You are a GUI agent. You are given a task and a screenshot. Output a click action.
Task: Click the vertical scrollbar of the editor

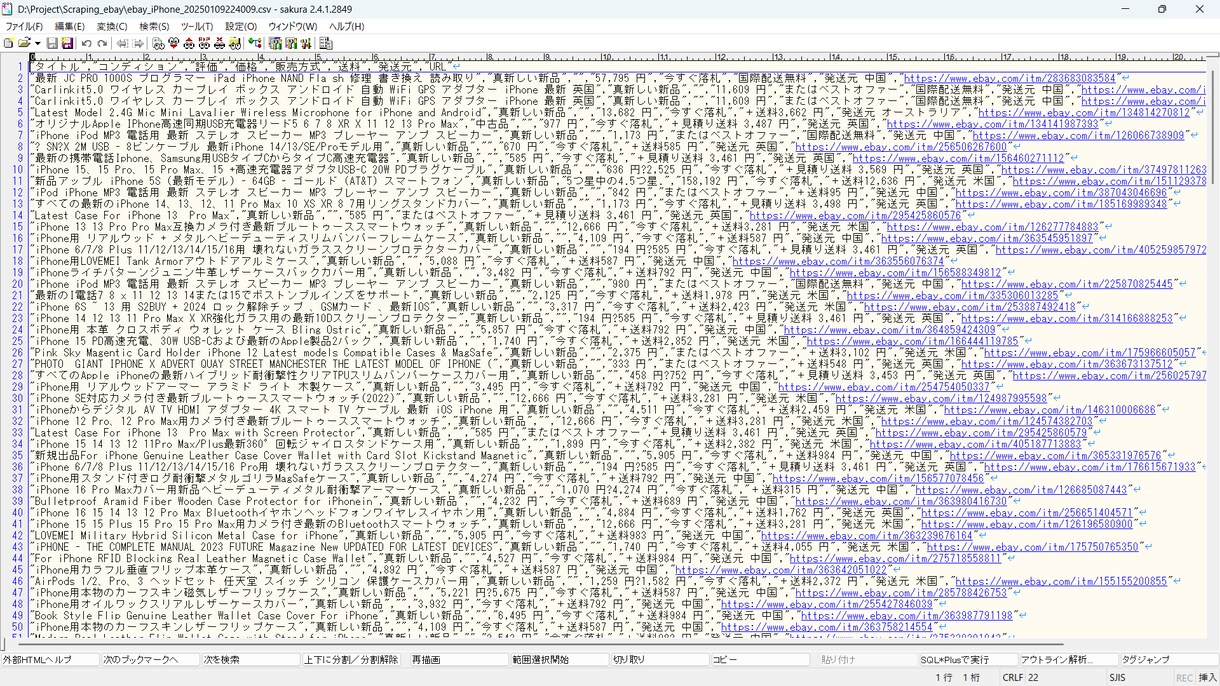[x=1213, y=350]
